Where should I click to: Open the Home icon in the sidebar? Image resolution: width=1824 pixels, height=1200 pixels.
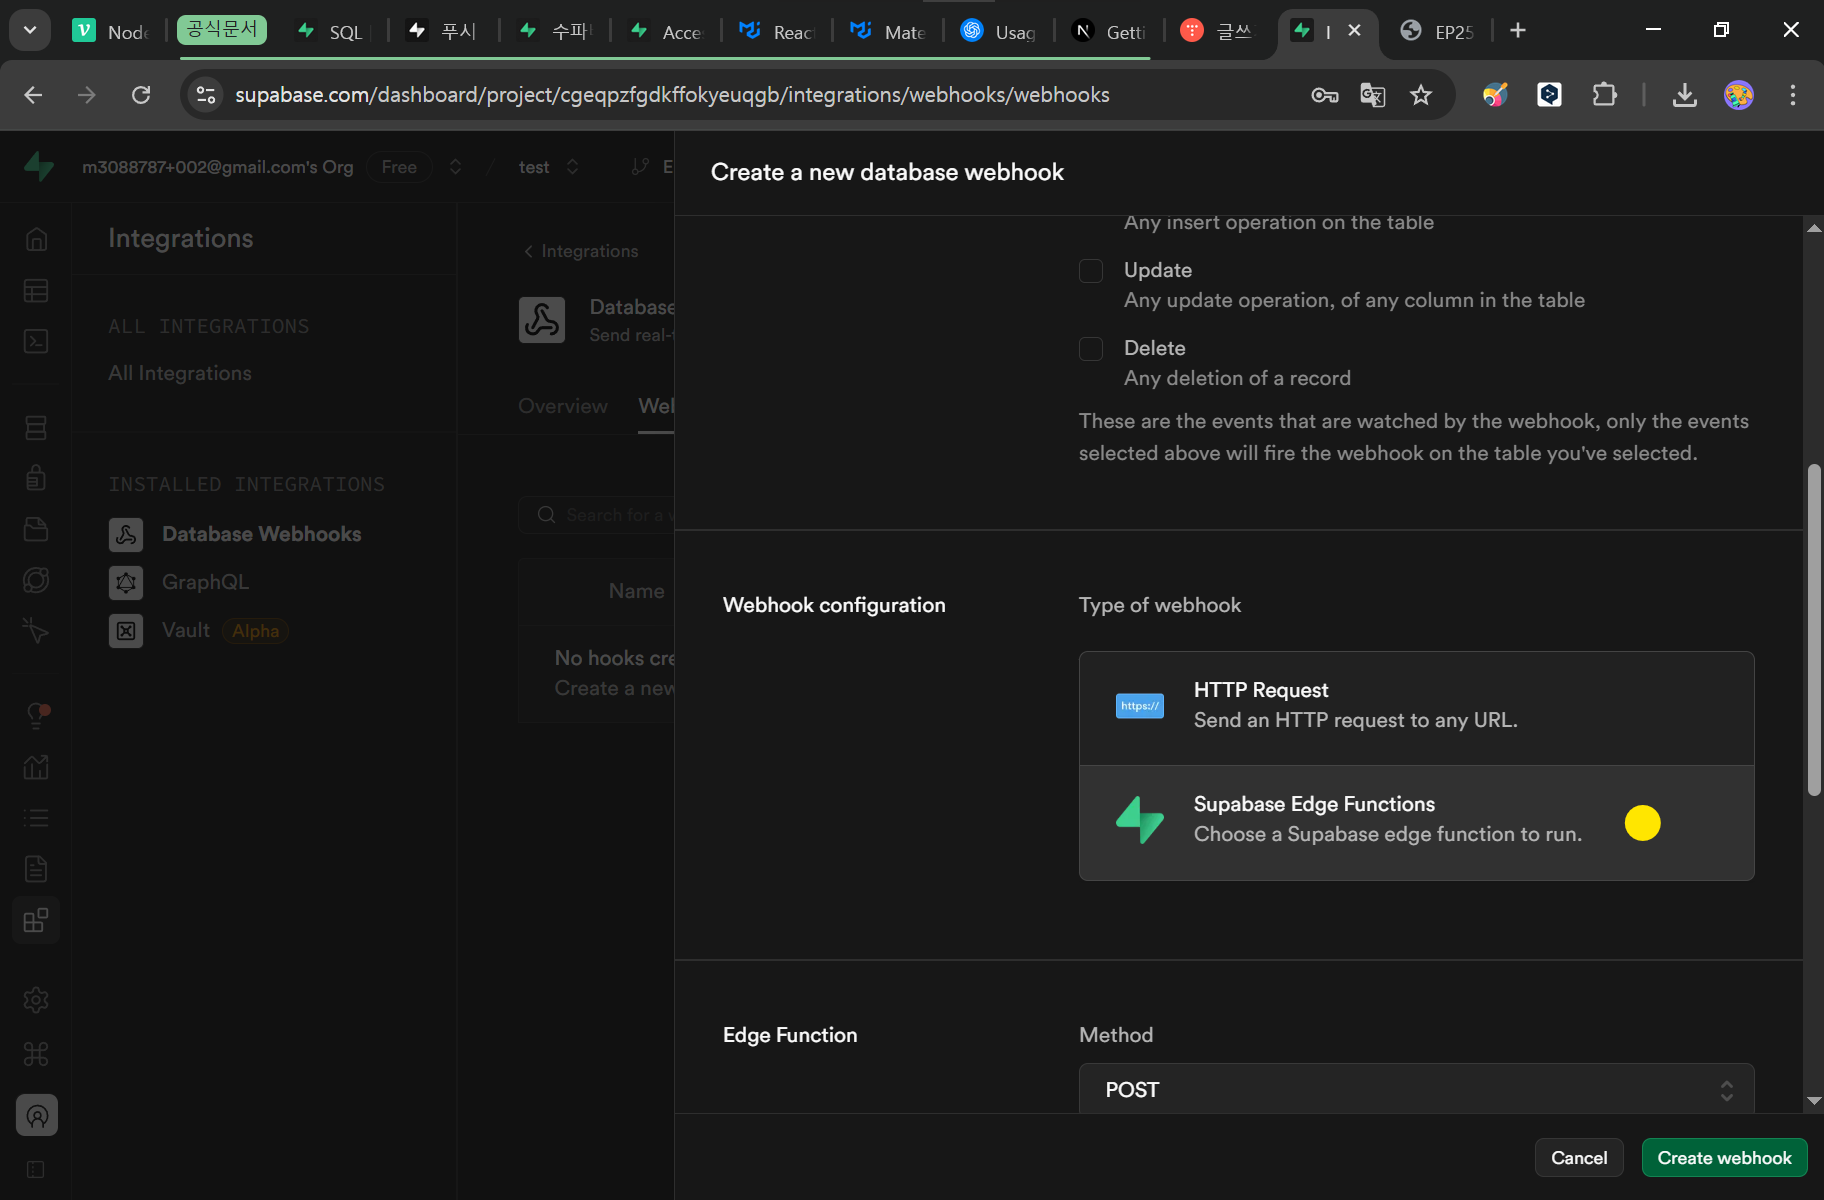(x=36, y=239)
